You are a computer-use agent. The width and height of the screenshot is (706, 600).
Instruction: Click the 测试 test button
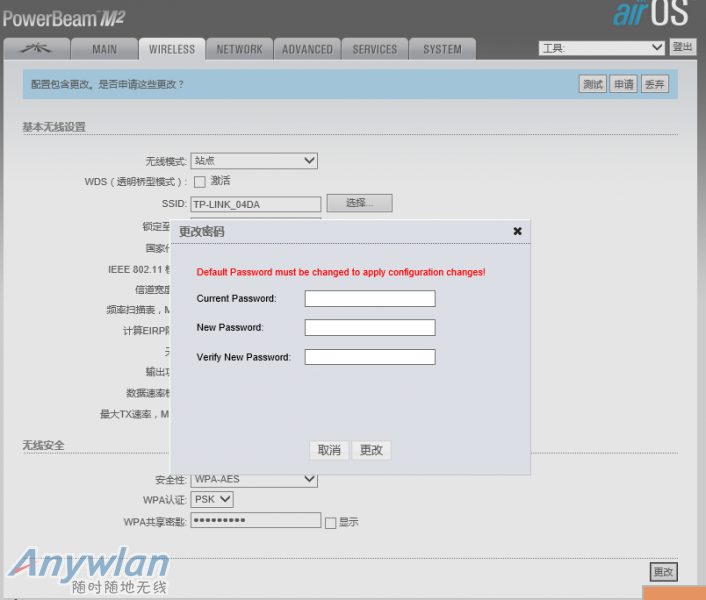click(x=593, y=84)
